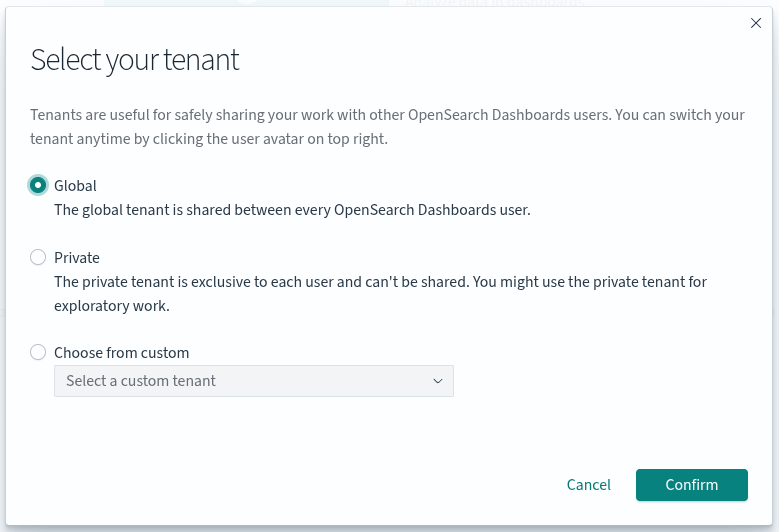779x532 pixels.
Task: Enable the Choose from custom radio button
Action: [x=38, y=352]
